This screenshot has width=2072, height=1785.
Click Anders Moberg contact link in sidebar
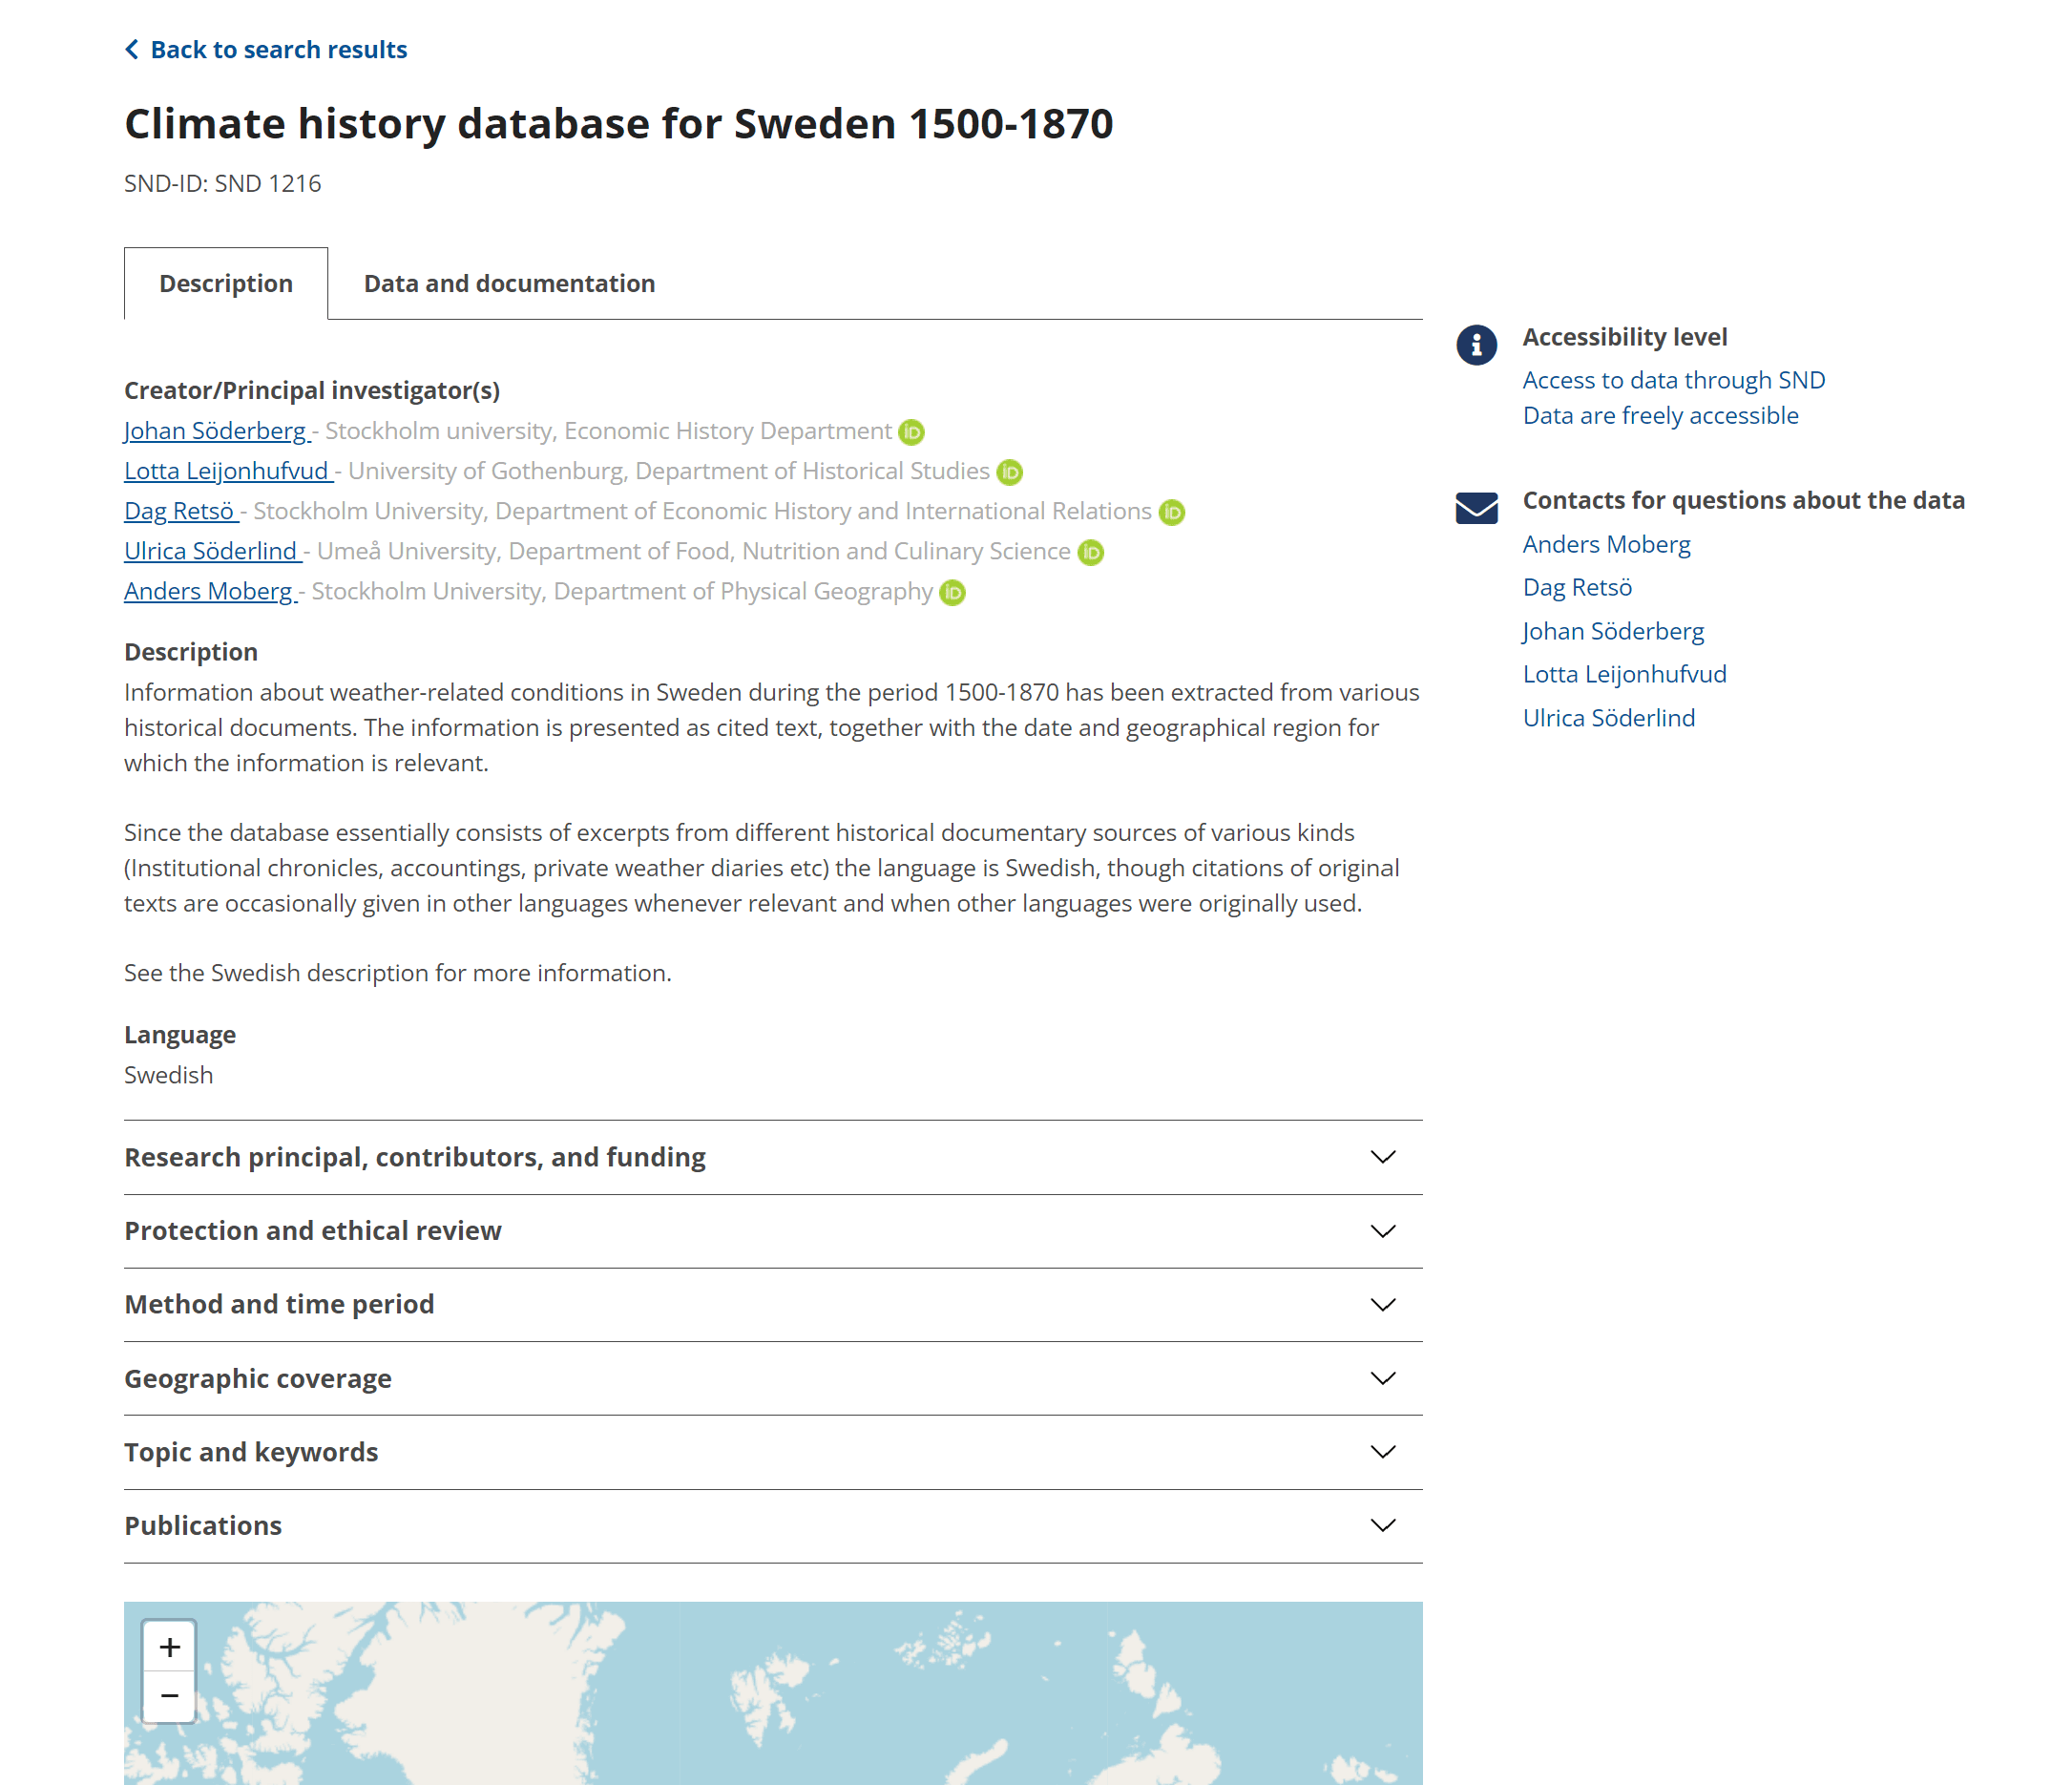click(x=1606, y=545)
